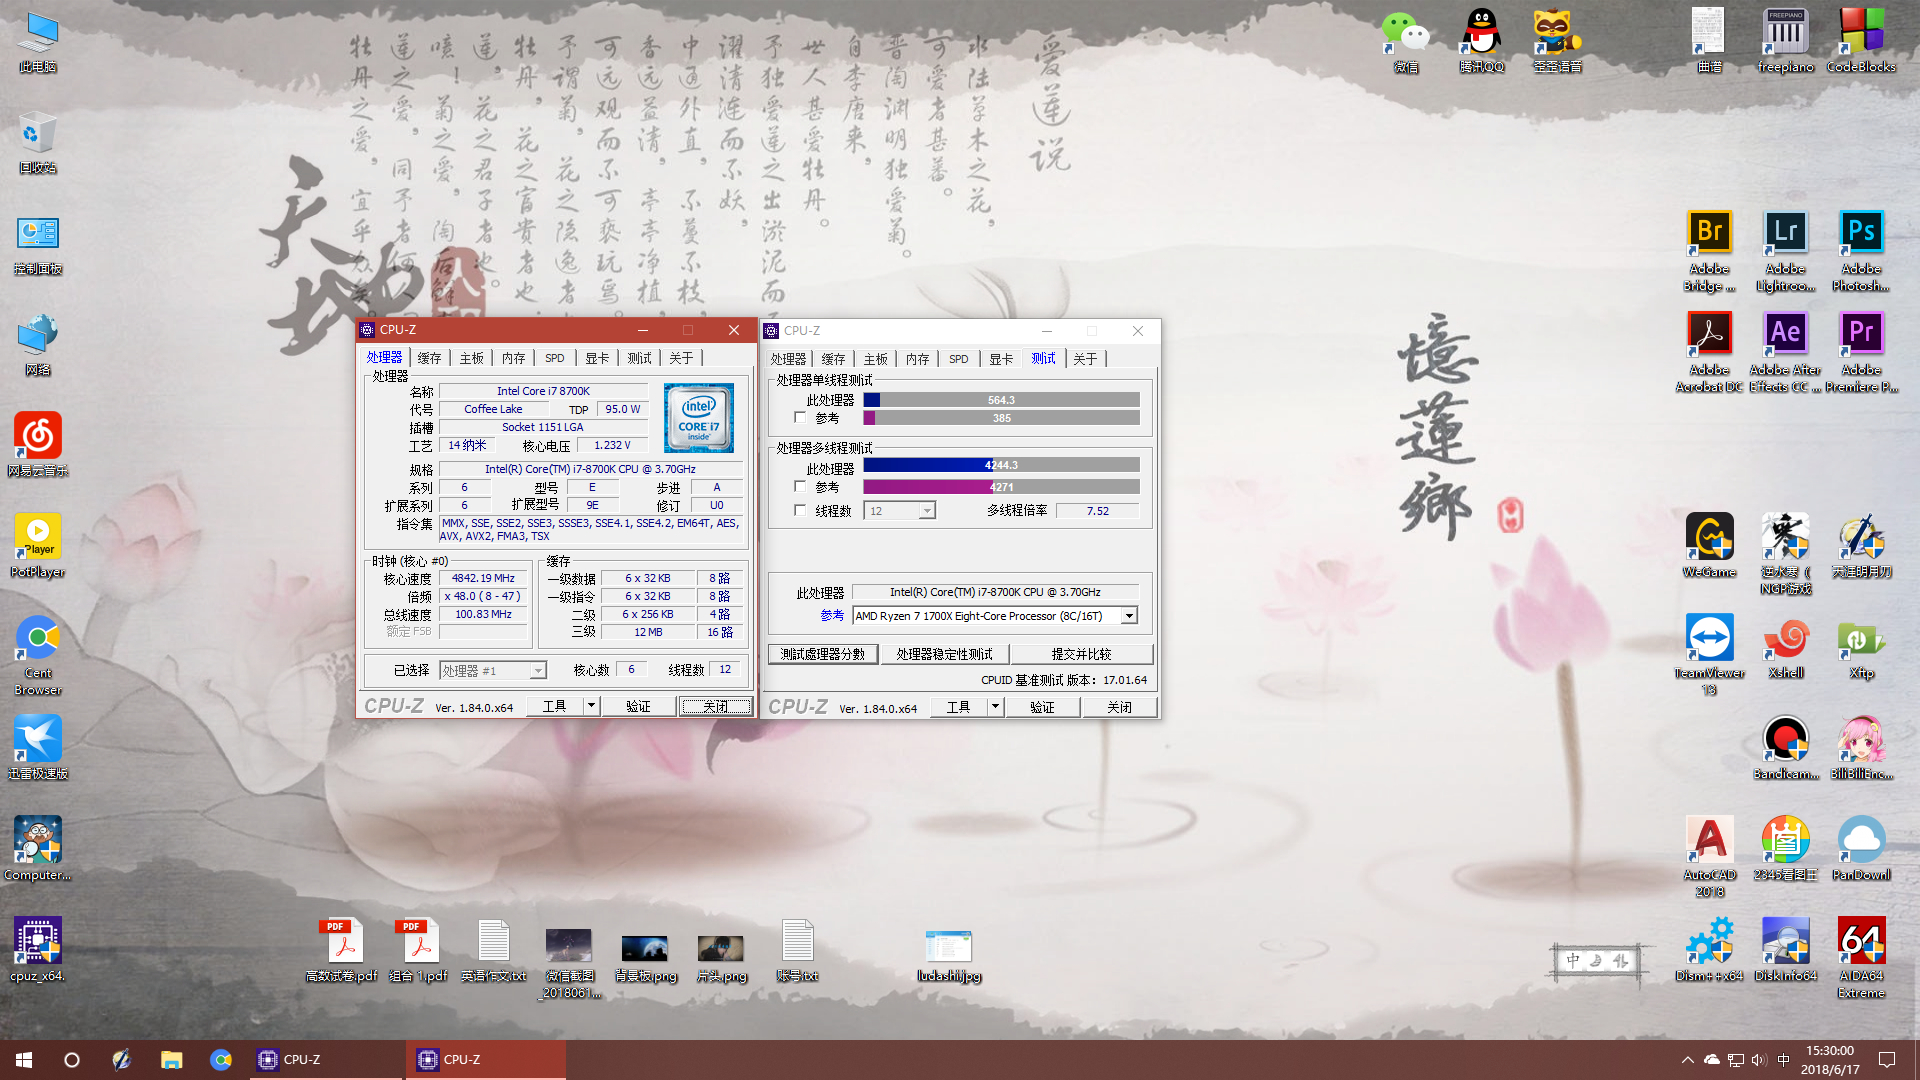1920x1080 pixels.
Task: Click single-thread 564.3 score bar
Action: click(x=1001, y=400)
